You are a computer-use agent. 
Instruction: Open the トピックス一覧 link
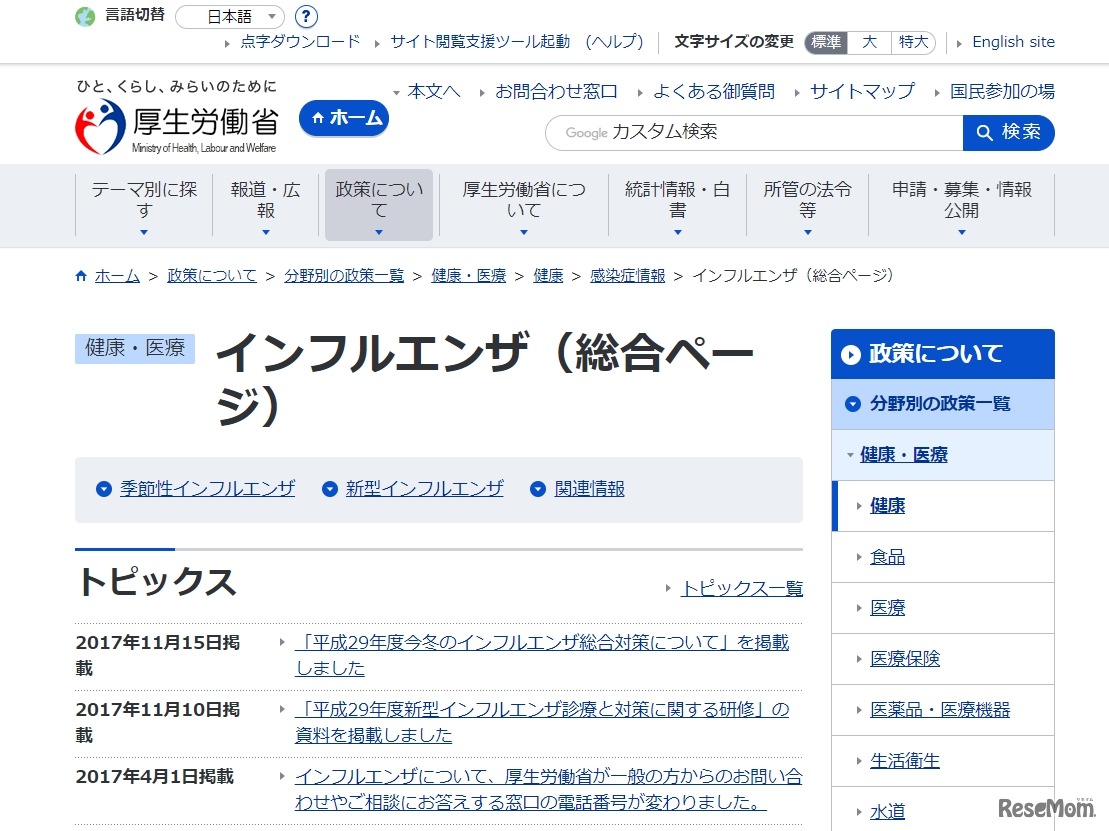coord(741,588)
